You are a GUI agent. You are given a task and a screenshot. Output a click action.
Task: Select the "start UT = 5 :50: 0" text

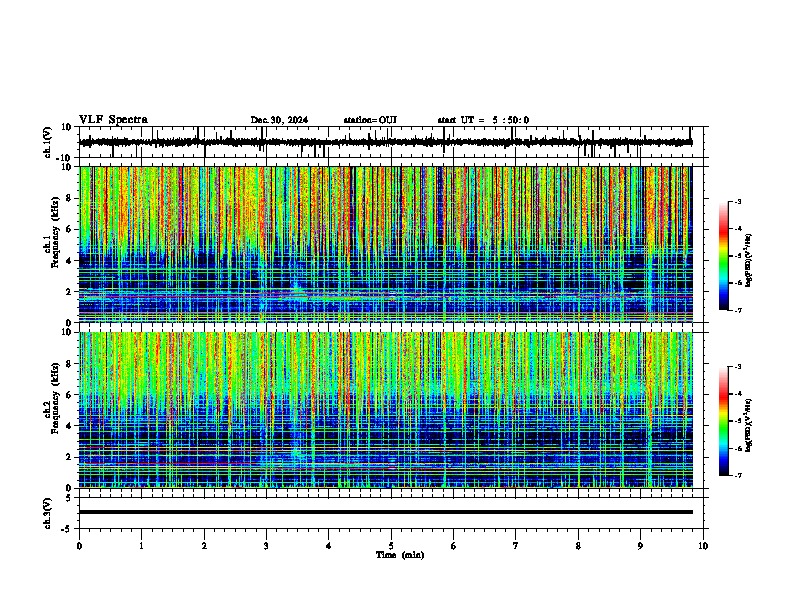483,120
